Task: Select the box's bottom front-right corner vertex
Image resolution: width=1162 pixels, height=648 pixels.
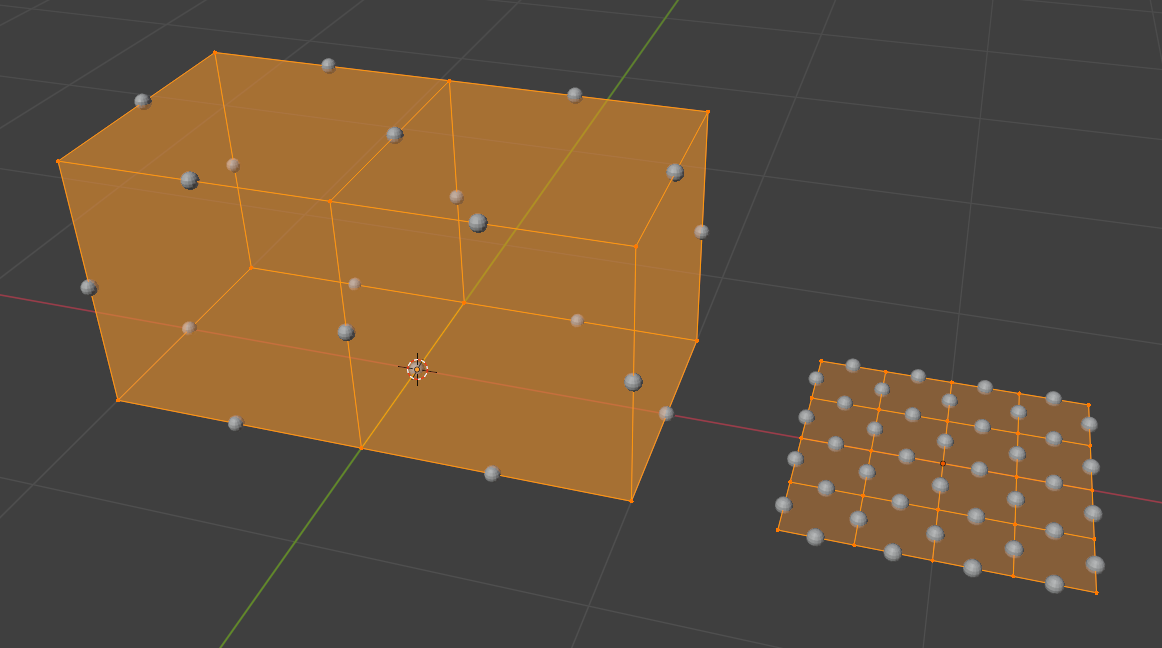Action: tap(631, 501)
